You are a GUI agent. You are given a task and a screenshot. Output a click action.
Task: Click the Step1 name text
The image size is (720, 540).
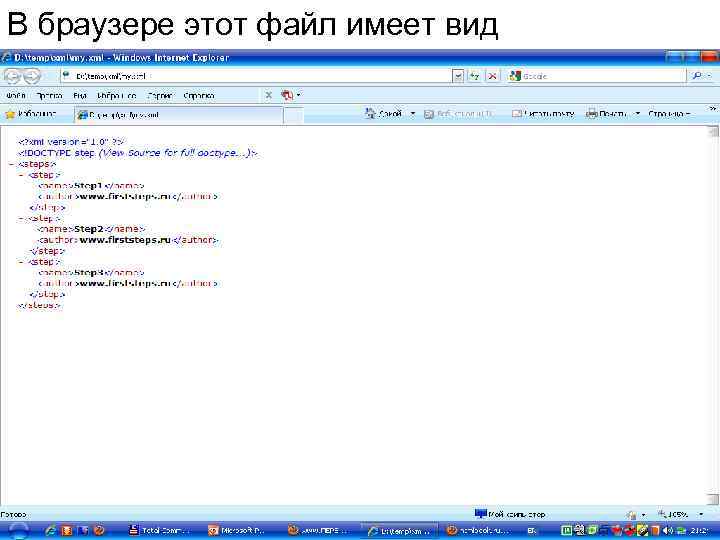click(x=88, y=186)
